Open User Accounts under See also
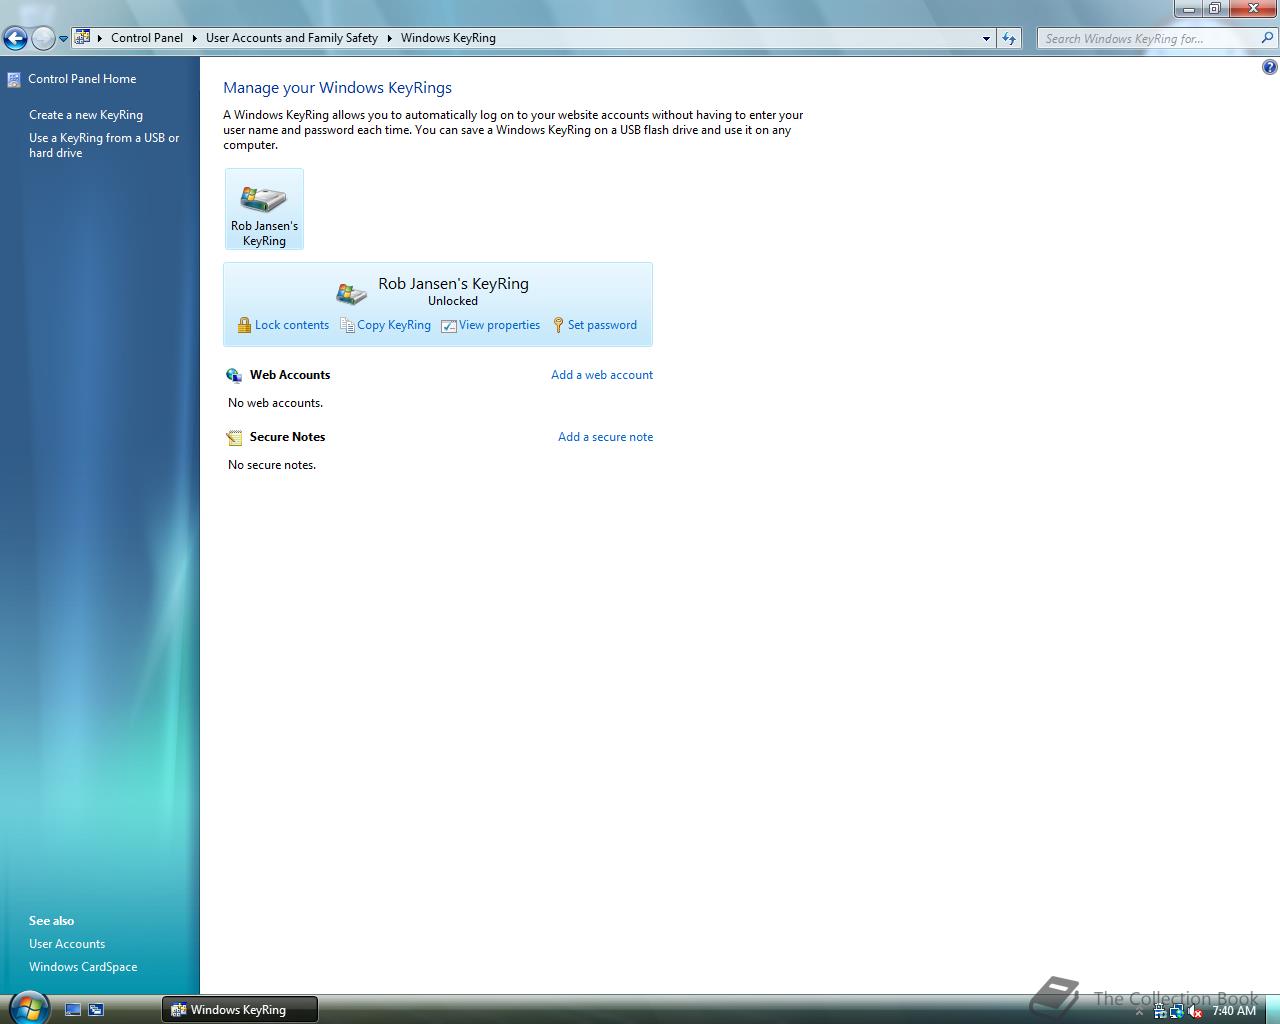Screen dimensions: 1280x1024 (67, 944)
